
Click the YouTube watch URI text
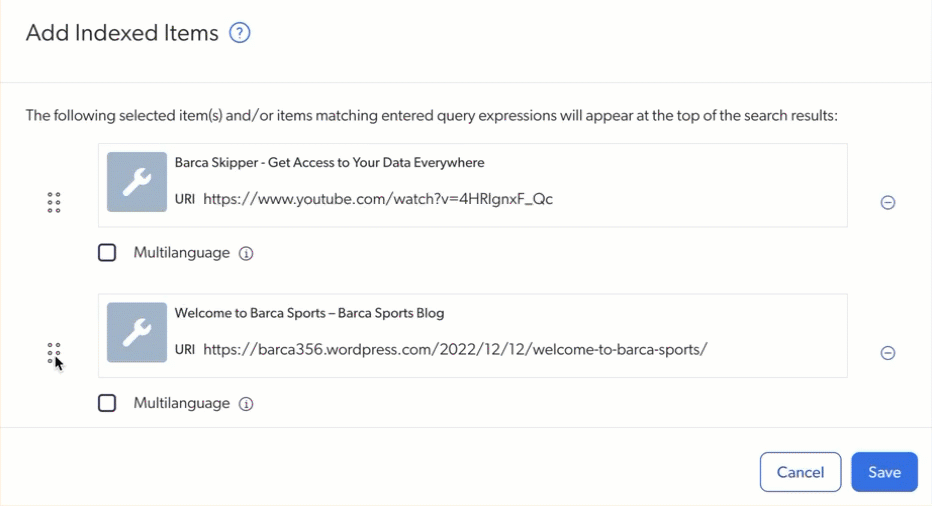point(378,199)
